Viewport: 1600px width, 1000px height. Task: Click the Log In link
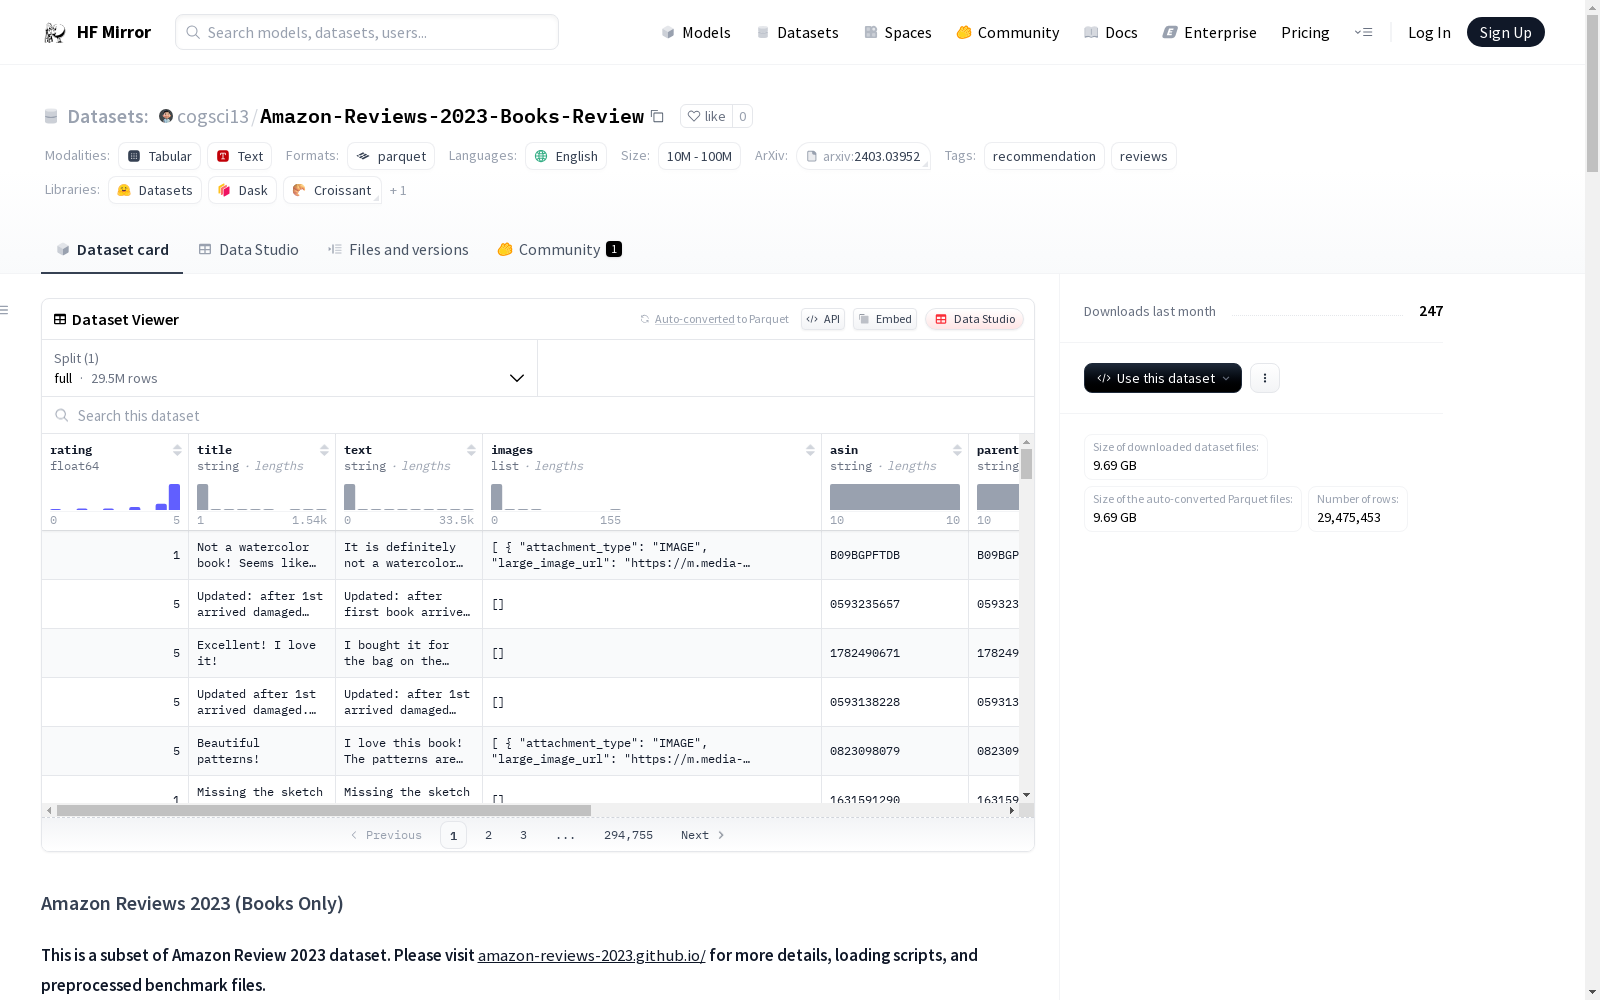1429,32
